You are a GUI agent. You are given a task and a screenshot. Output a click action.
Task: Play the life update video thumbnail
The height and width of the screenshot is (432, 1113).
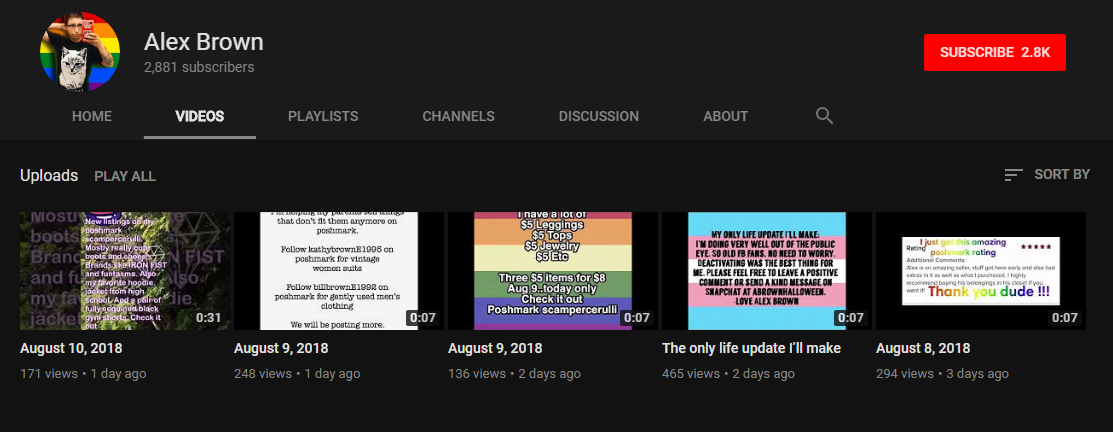click(767, 271)
